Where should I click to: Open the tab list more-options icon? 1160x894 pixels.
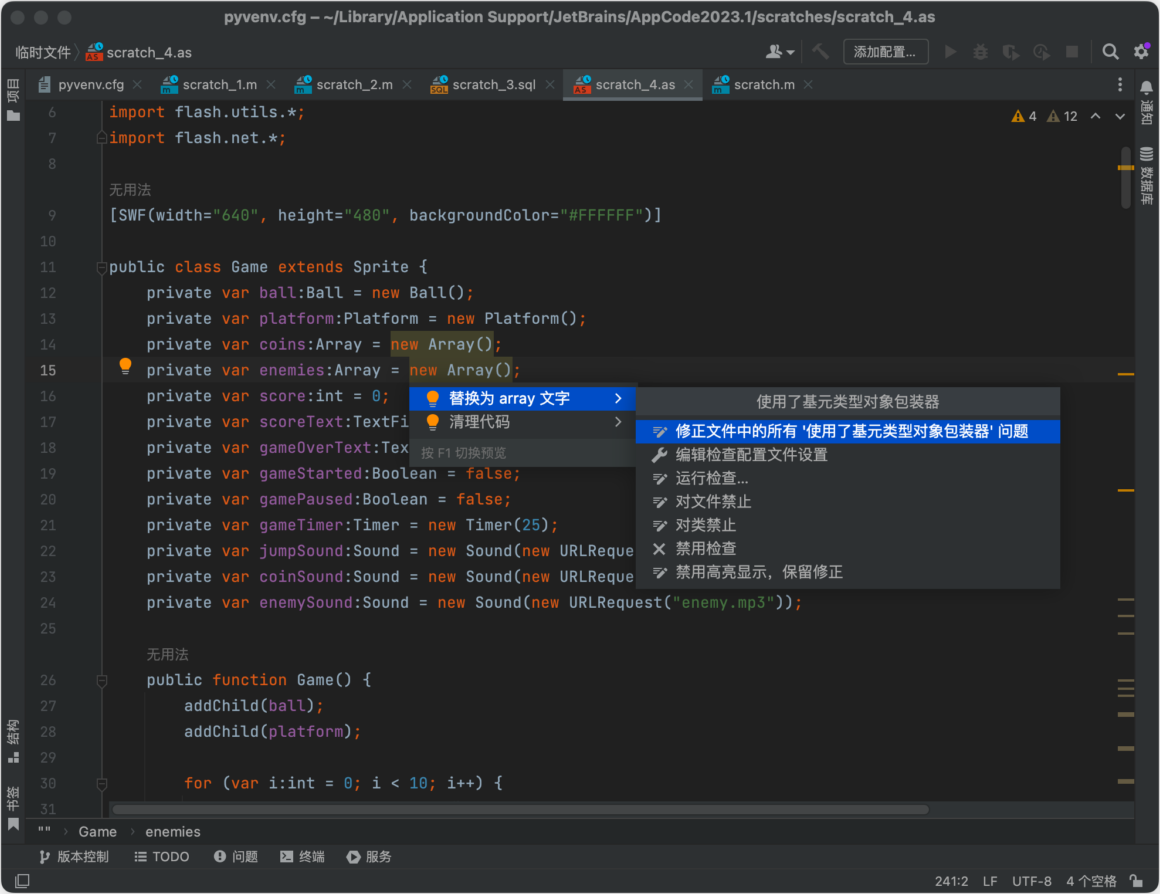pos(1120,85)
